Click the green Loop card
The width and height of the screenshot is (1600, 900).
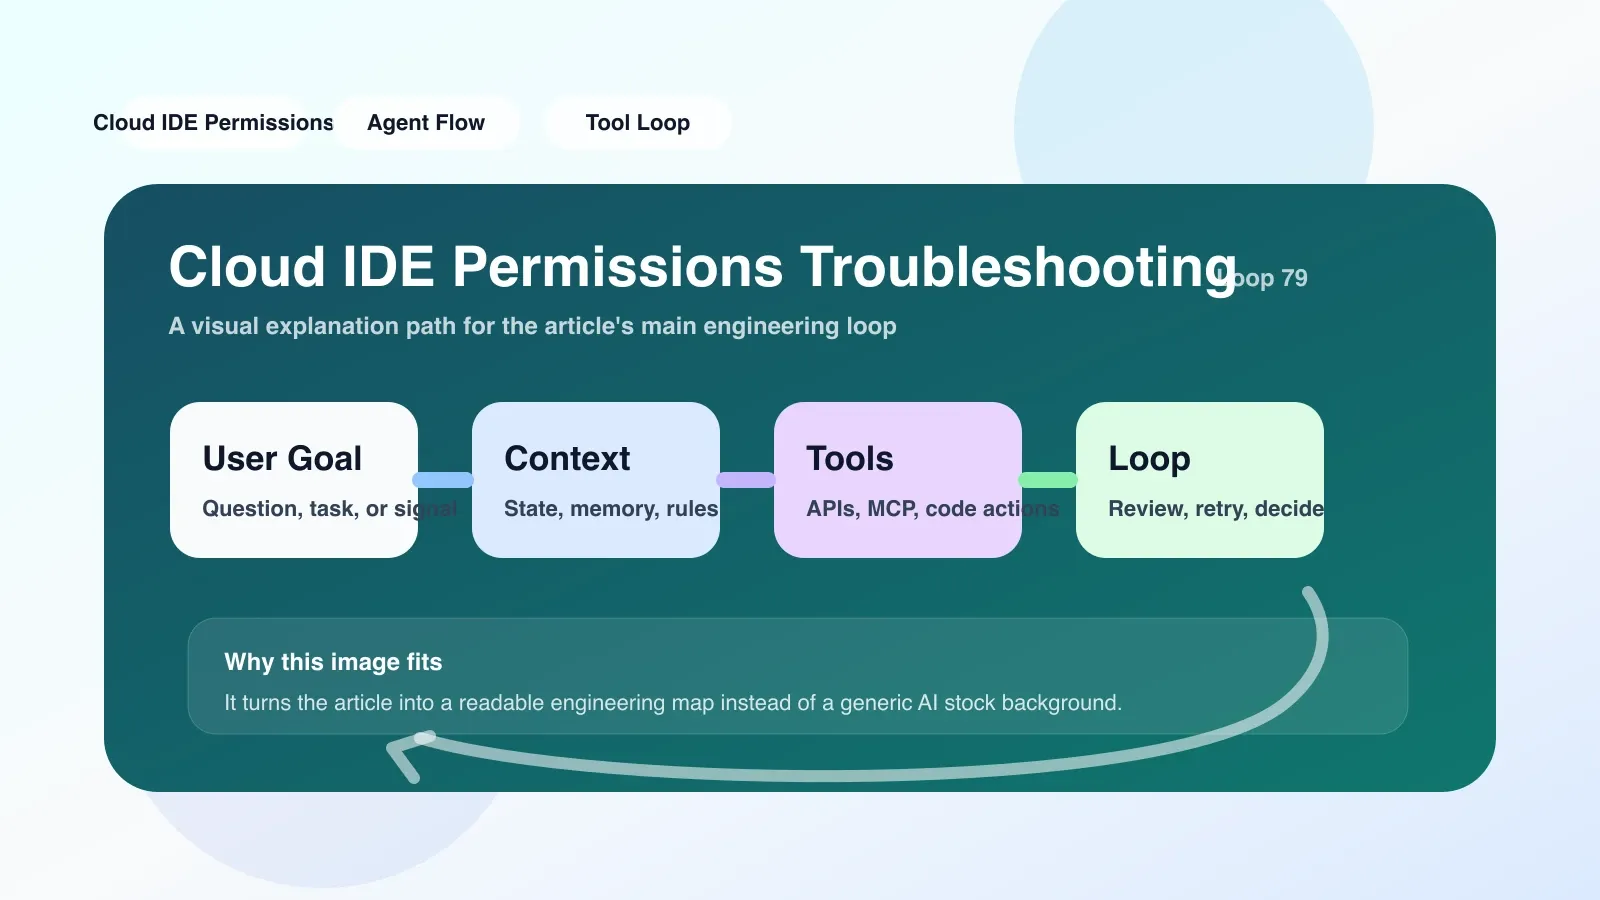1200,480
